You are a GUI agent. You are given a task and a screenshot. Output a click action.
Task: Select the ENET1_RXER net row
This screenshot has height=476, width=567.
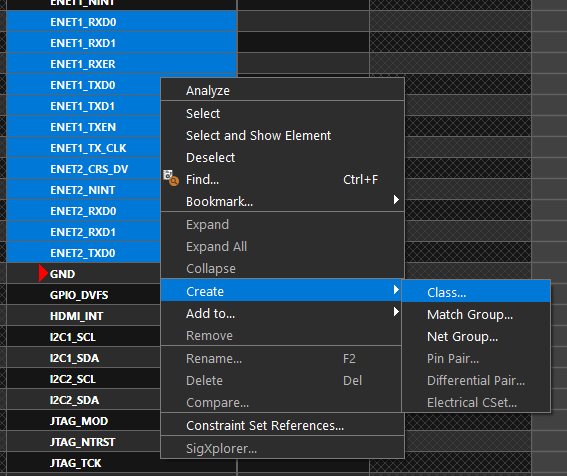click(x=122, y=64)
